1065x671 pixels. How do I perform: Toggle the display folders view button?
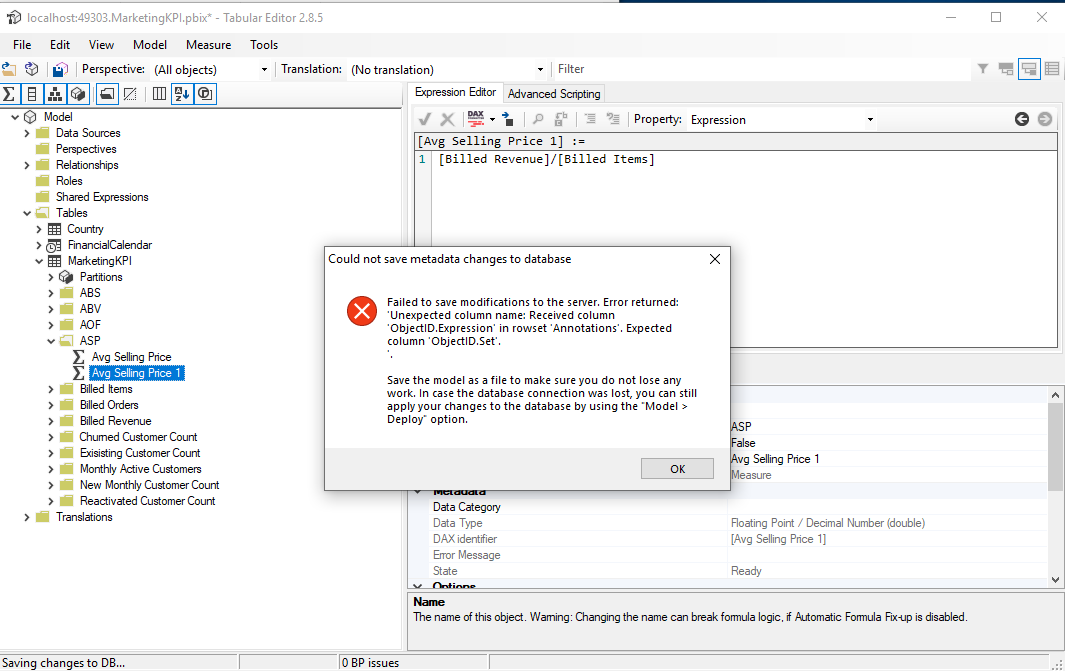pos(107,93)
